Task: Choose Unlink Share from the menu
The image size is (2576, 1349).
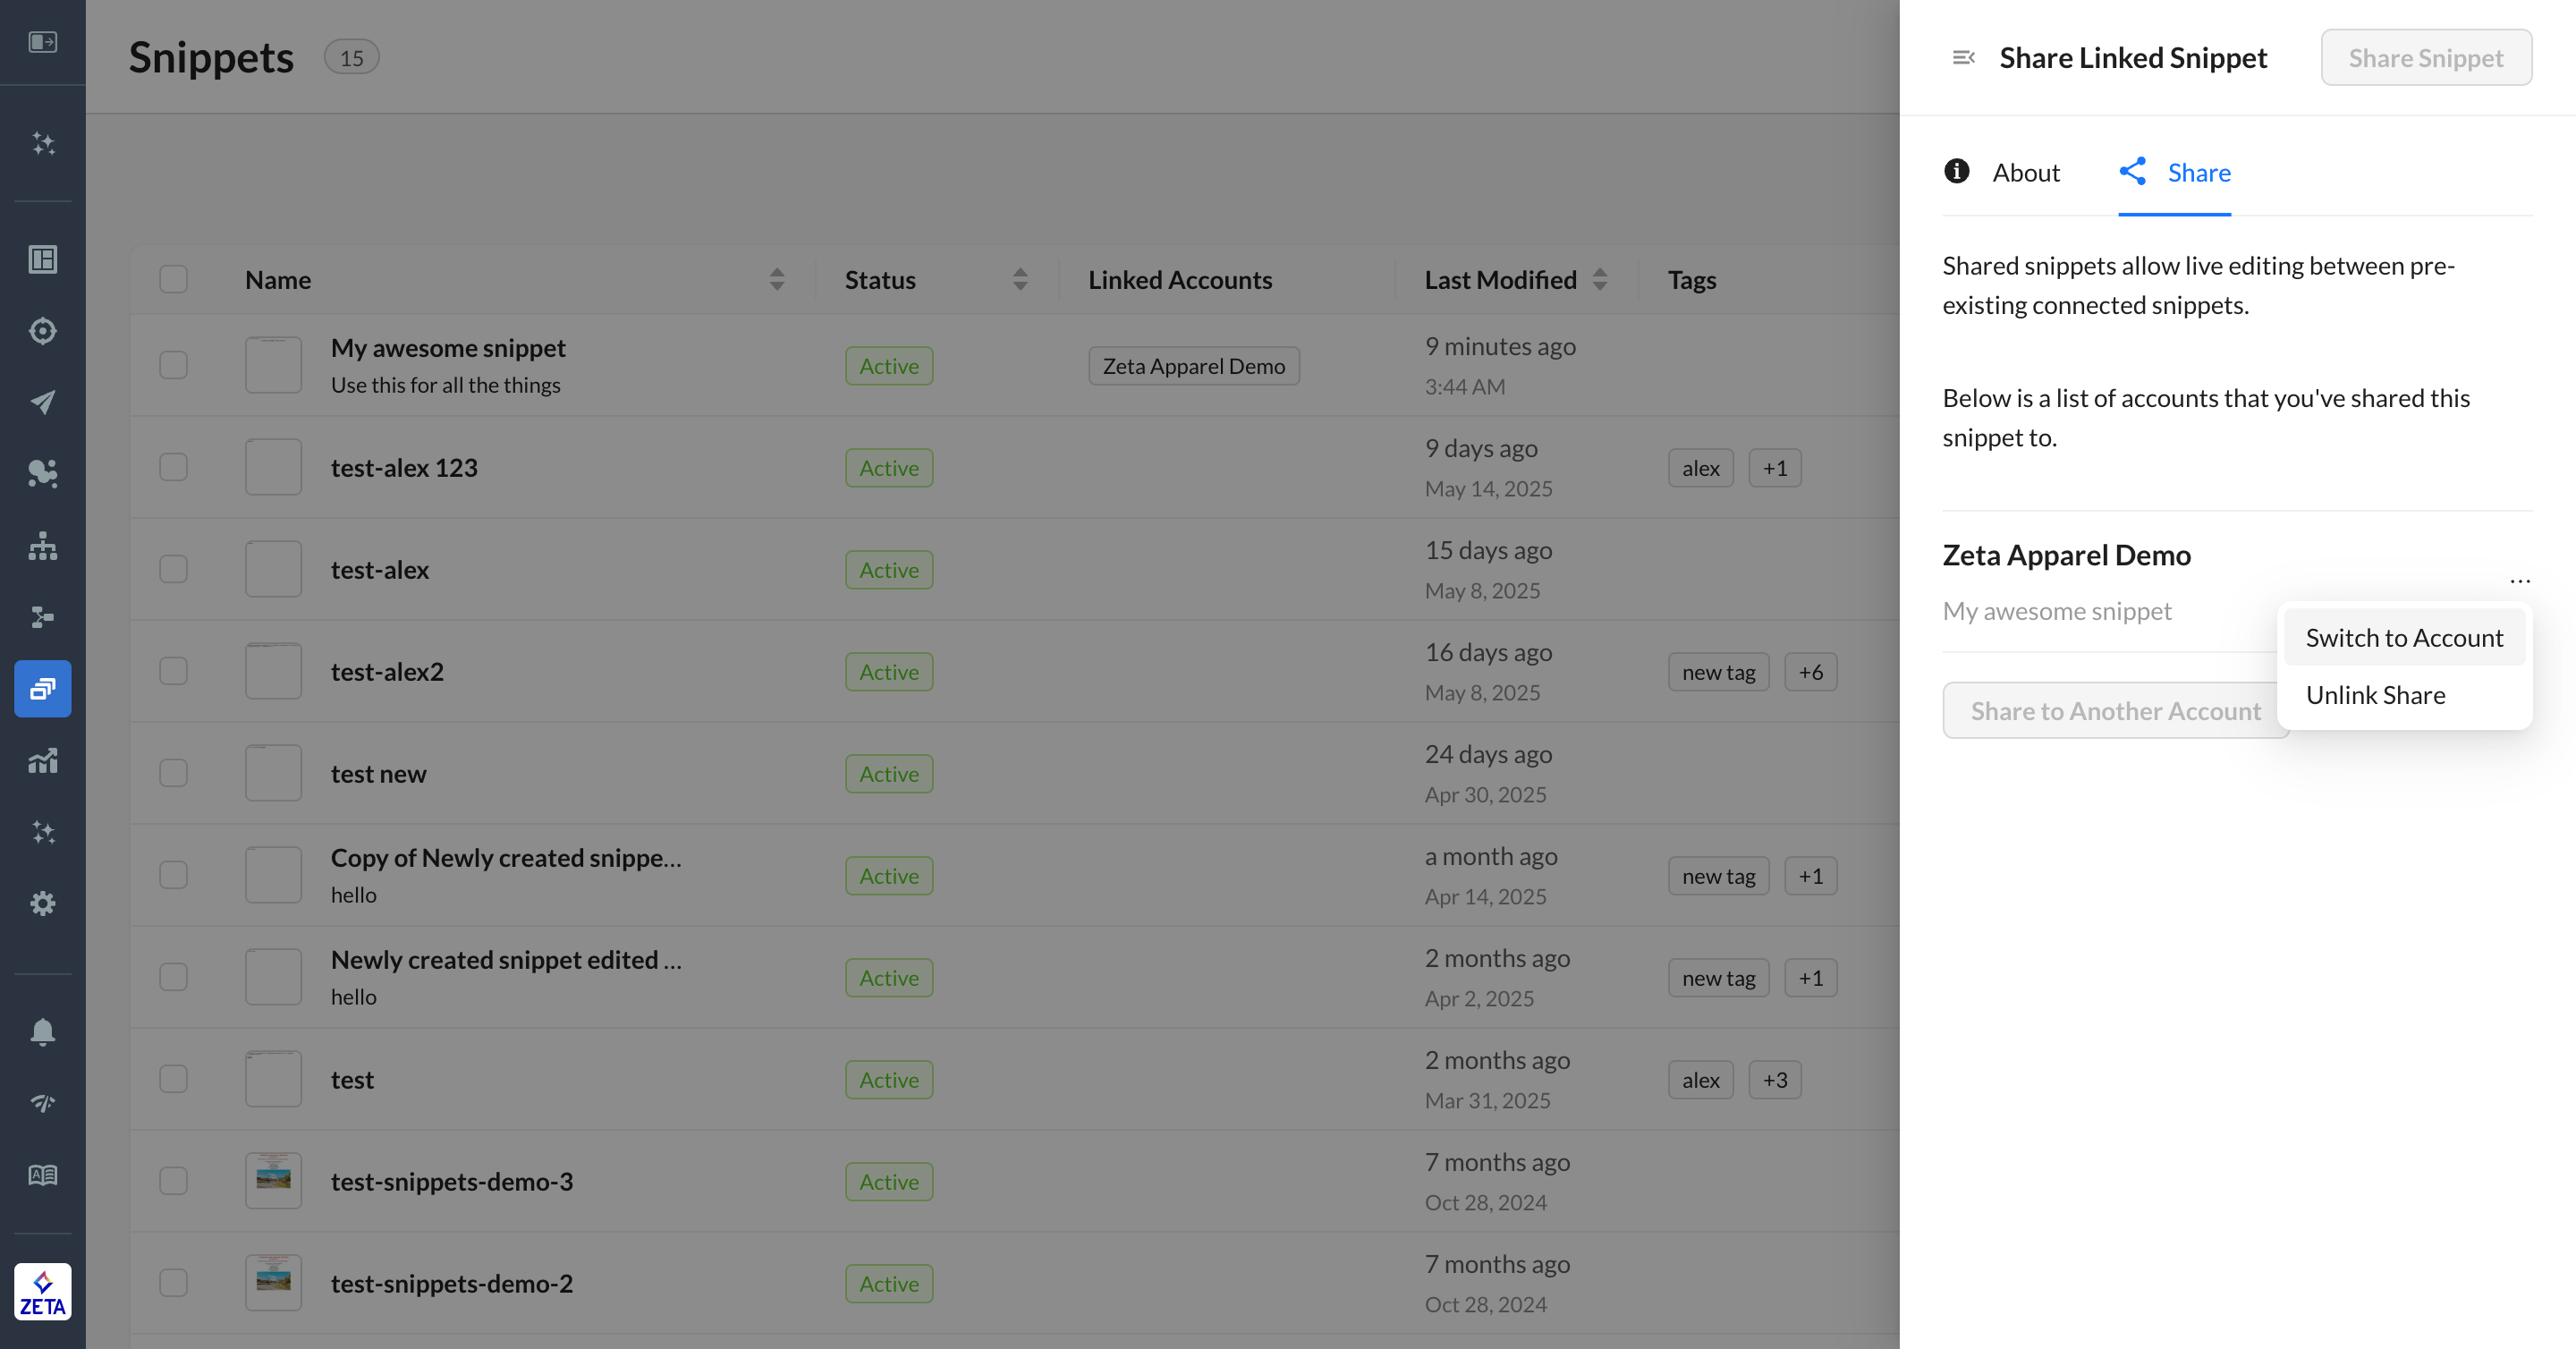Action: coord(2375,695)
